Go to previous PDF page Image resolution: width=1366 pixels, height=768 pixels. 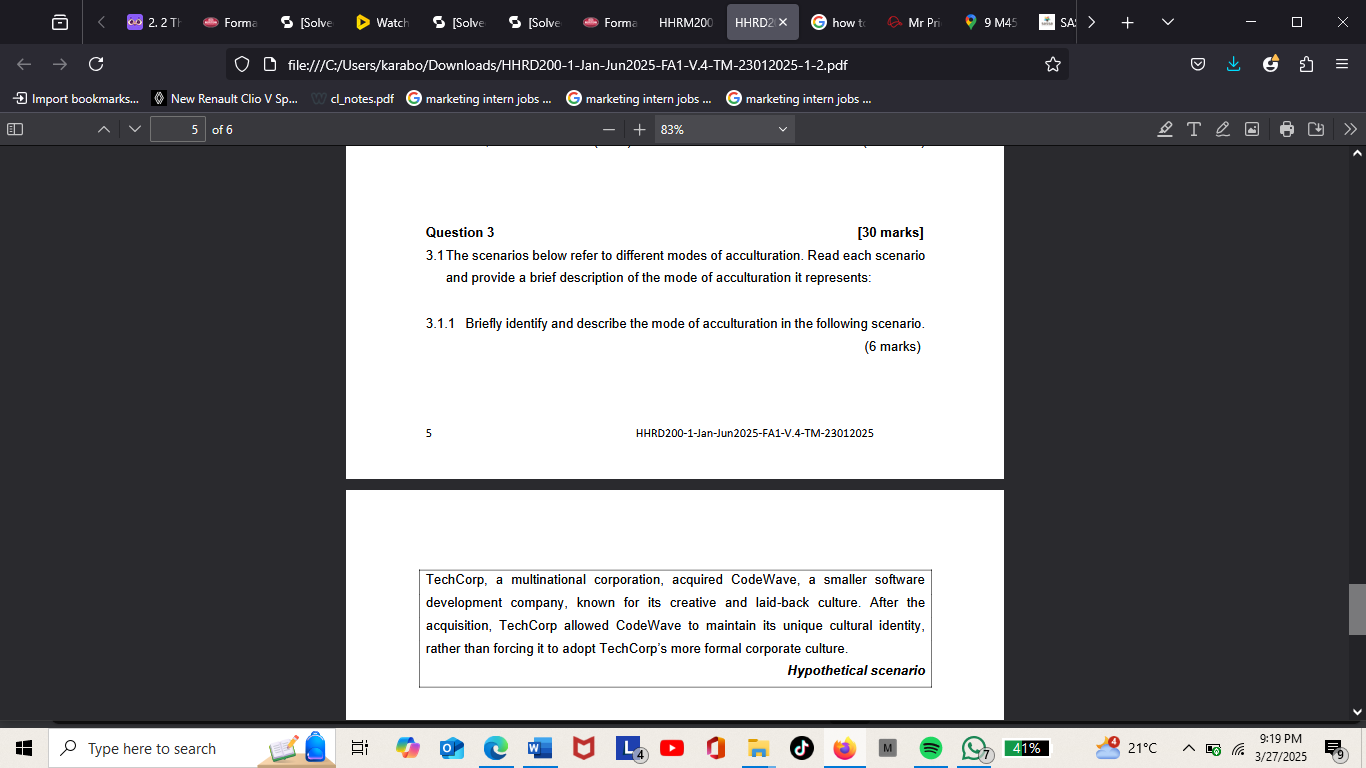105,129
